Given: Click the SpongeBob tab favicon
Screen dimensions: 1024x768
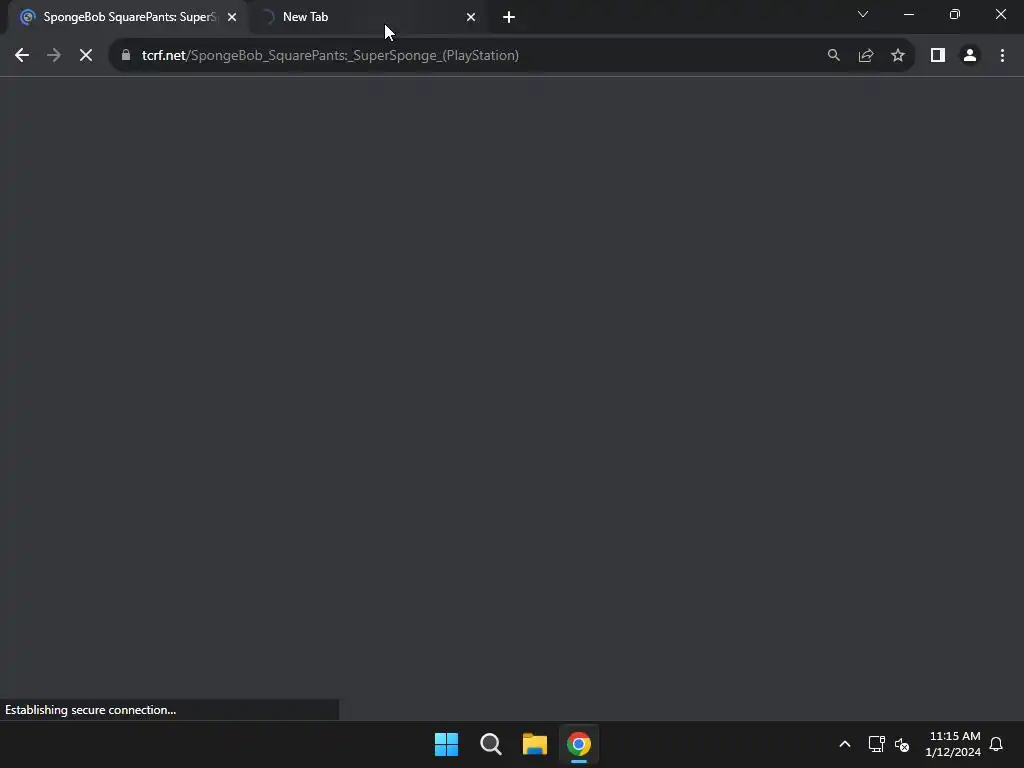Looking at the screenshot, I should pyautogui.click(x=27, y=17).
